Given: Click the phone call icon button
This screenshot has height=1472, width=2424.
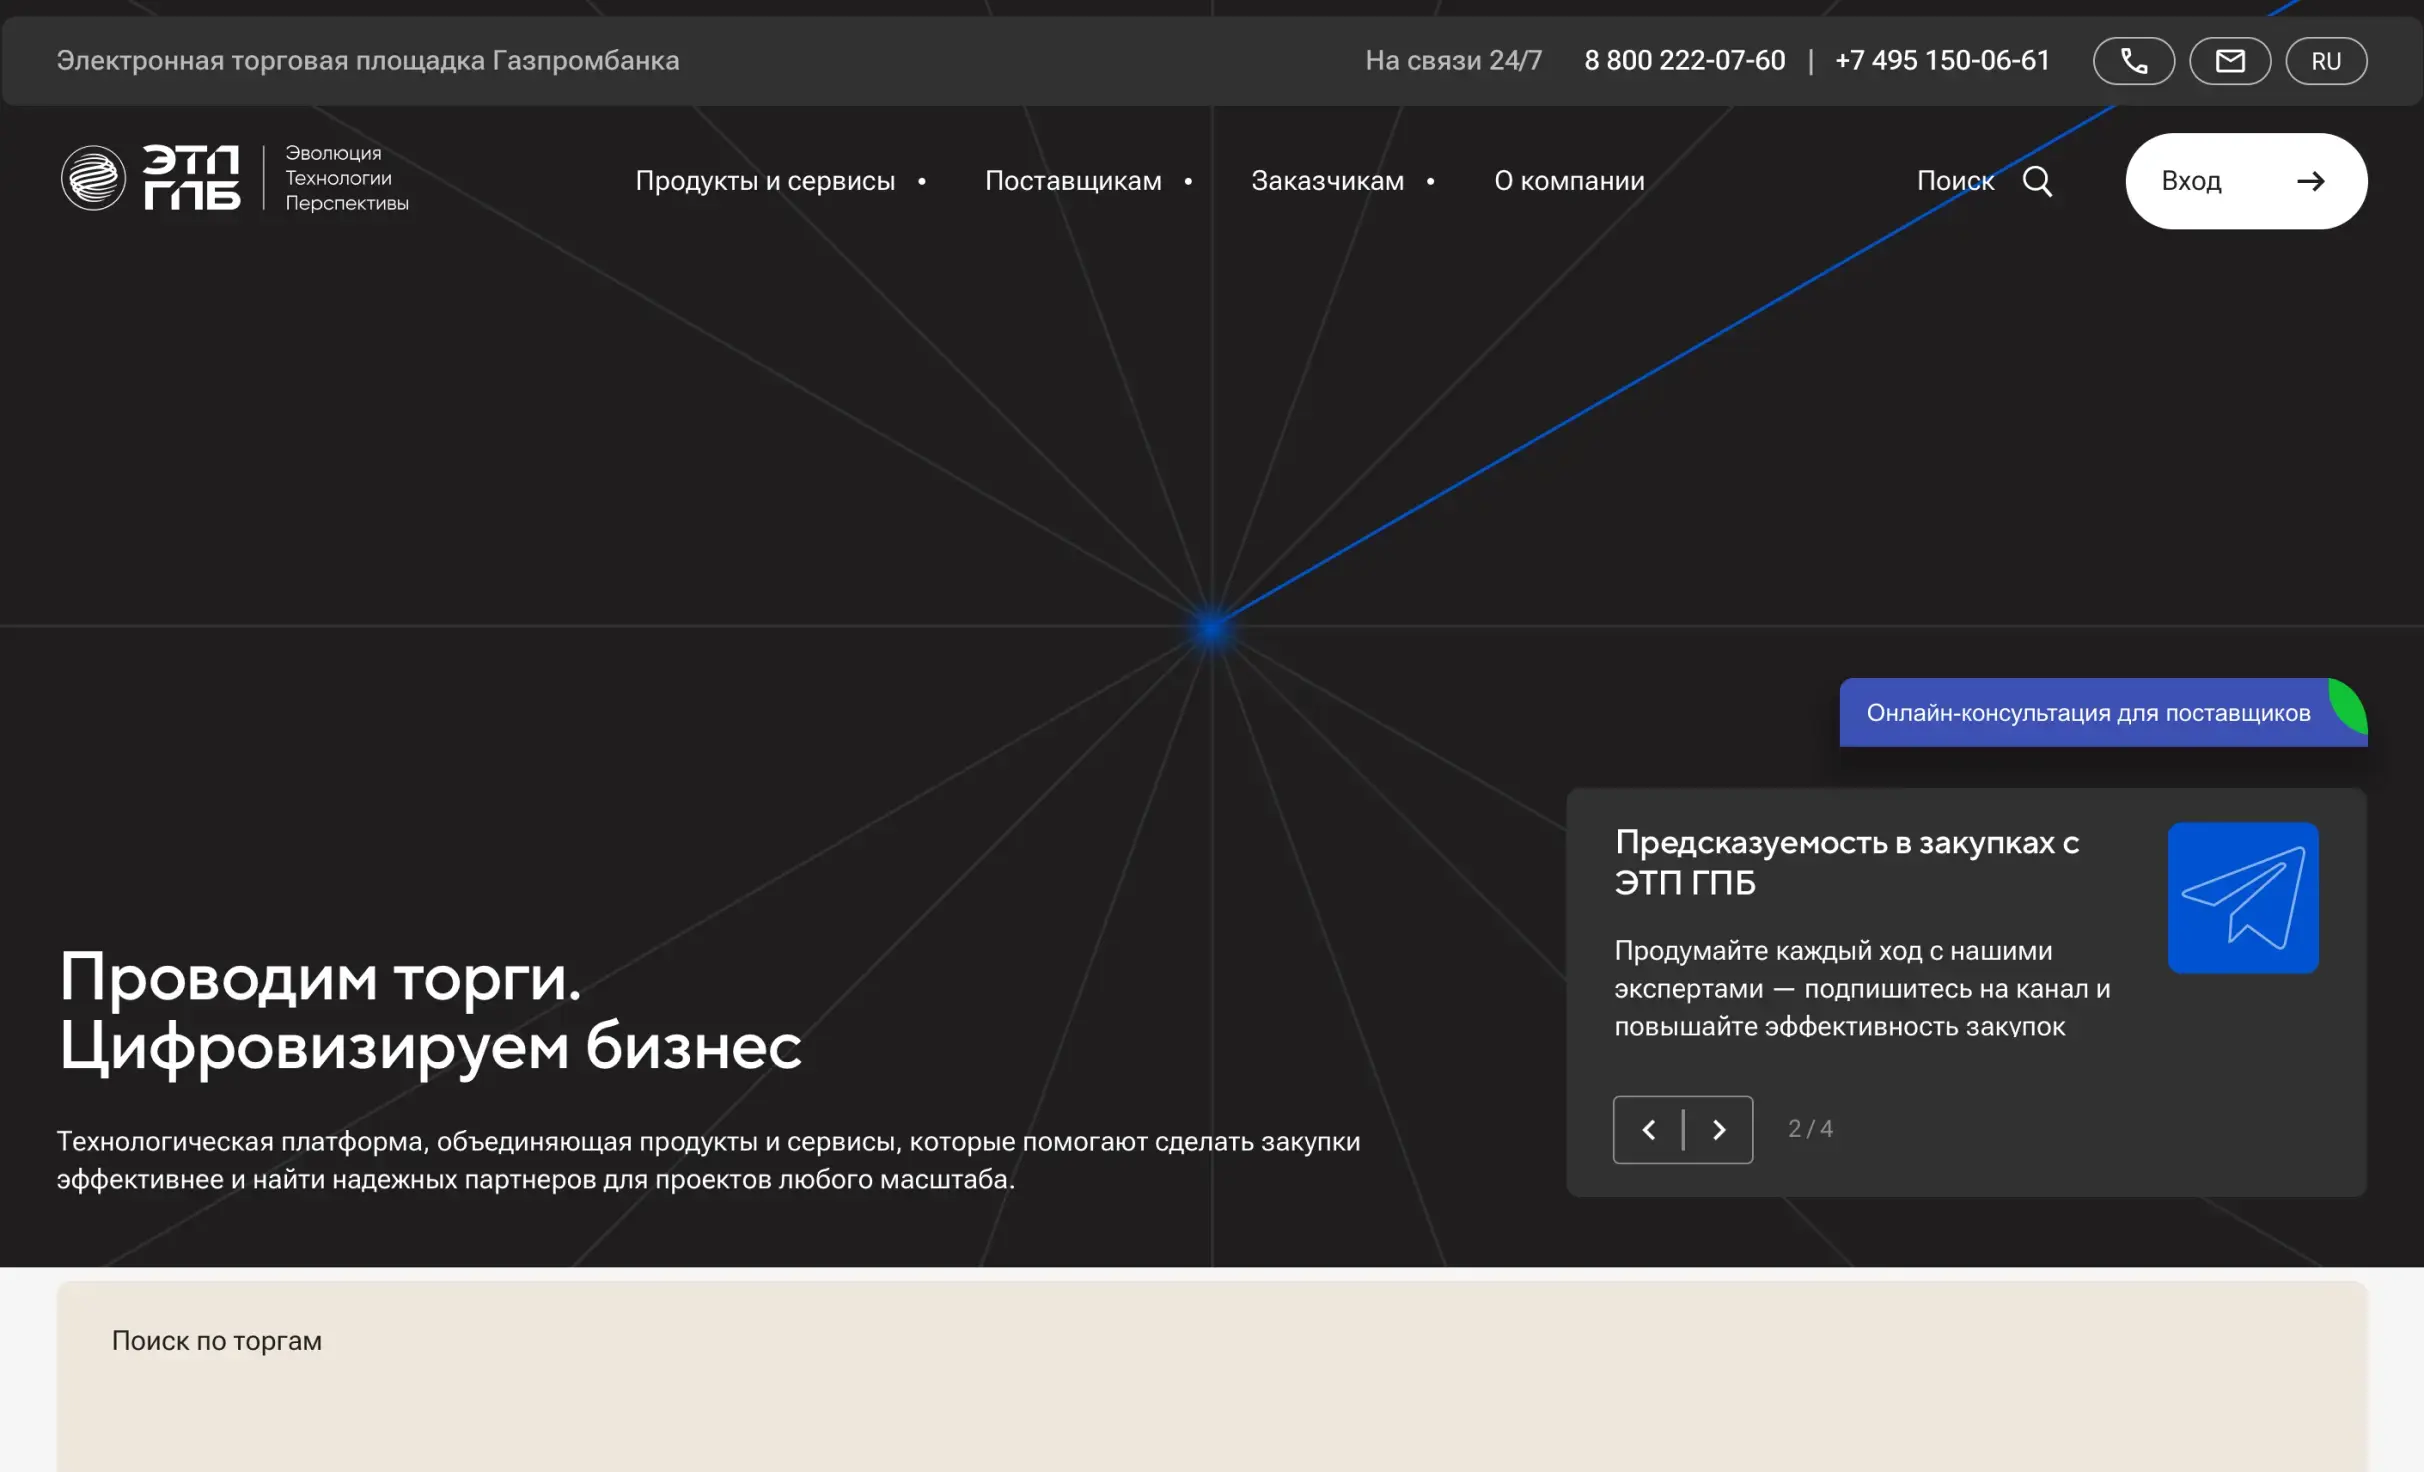Looking at the screenshot, I should (2133, 61).
